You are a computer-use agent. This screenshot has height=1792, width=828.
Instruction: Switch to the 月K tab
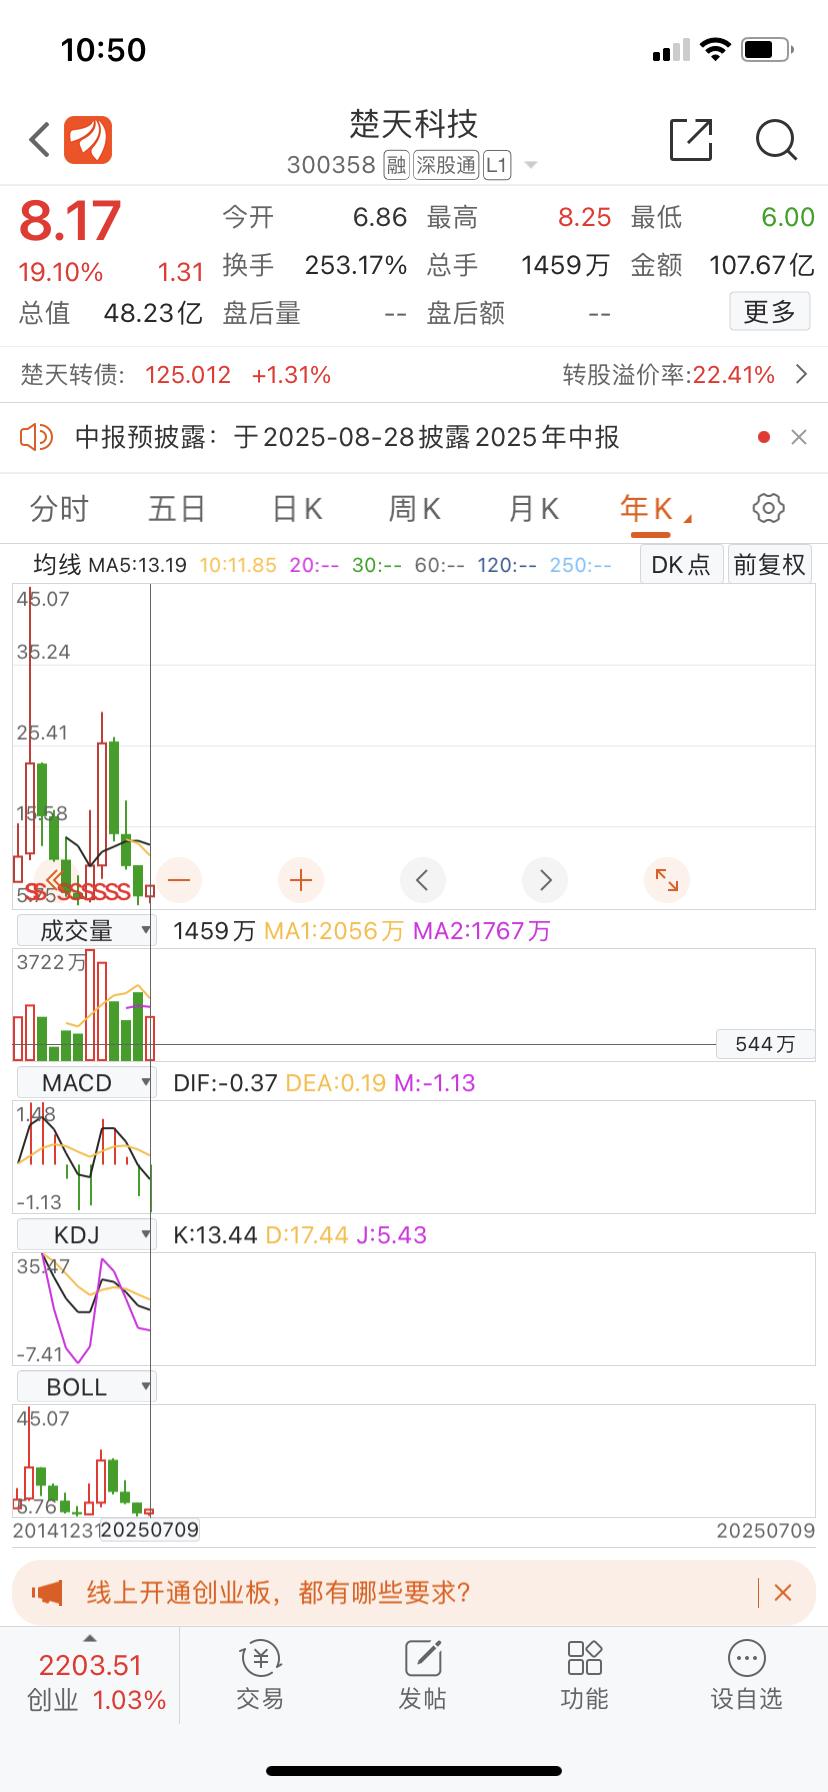tap(534, 509)
